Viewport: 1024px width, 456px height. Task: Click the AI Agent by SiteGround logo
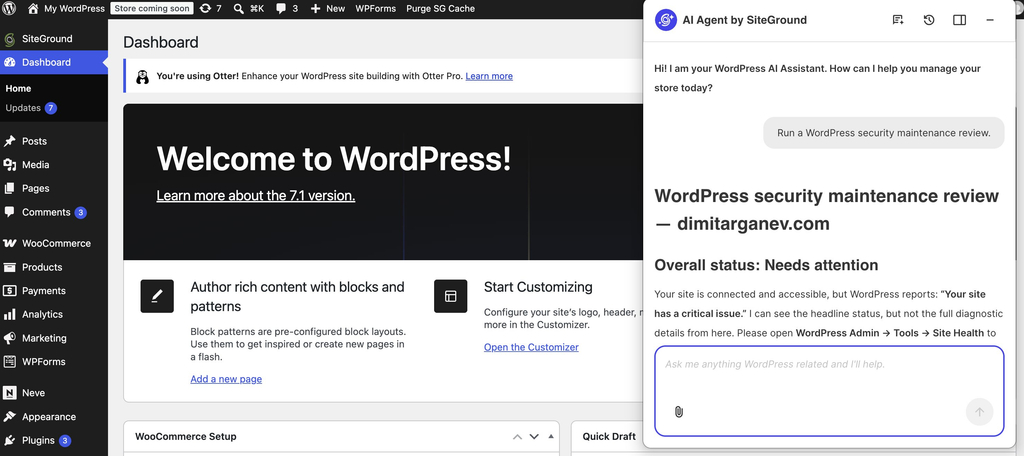tap(665, 20)
